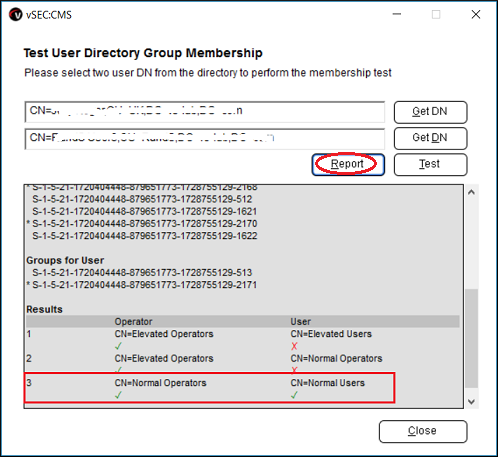Screen dimensions: 498x457
Task: Focus the second user DN input field
Action: pos(205,138)
